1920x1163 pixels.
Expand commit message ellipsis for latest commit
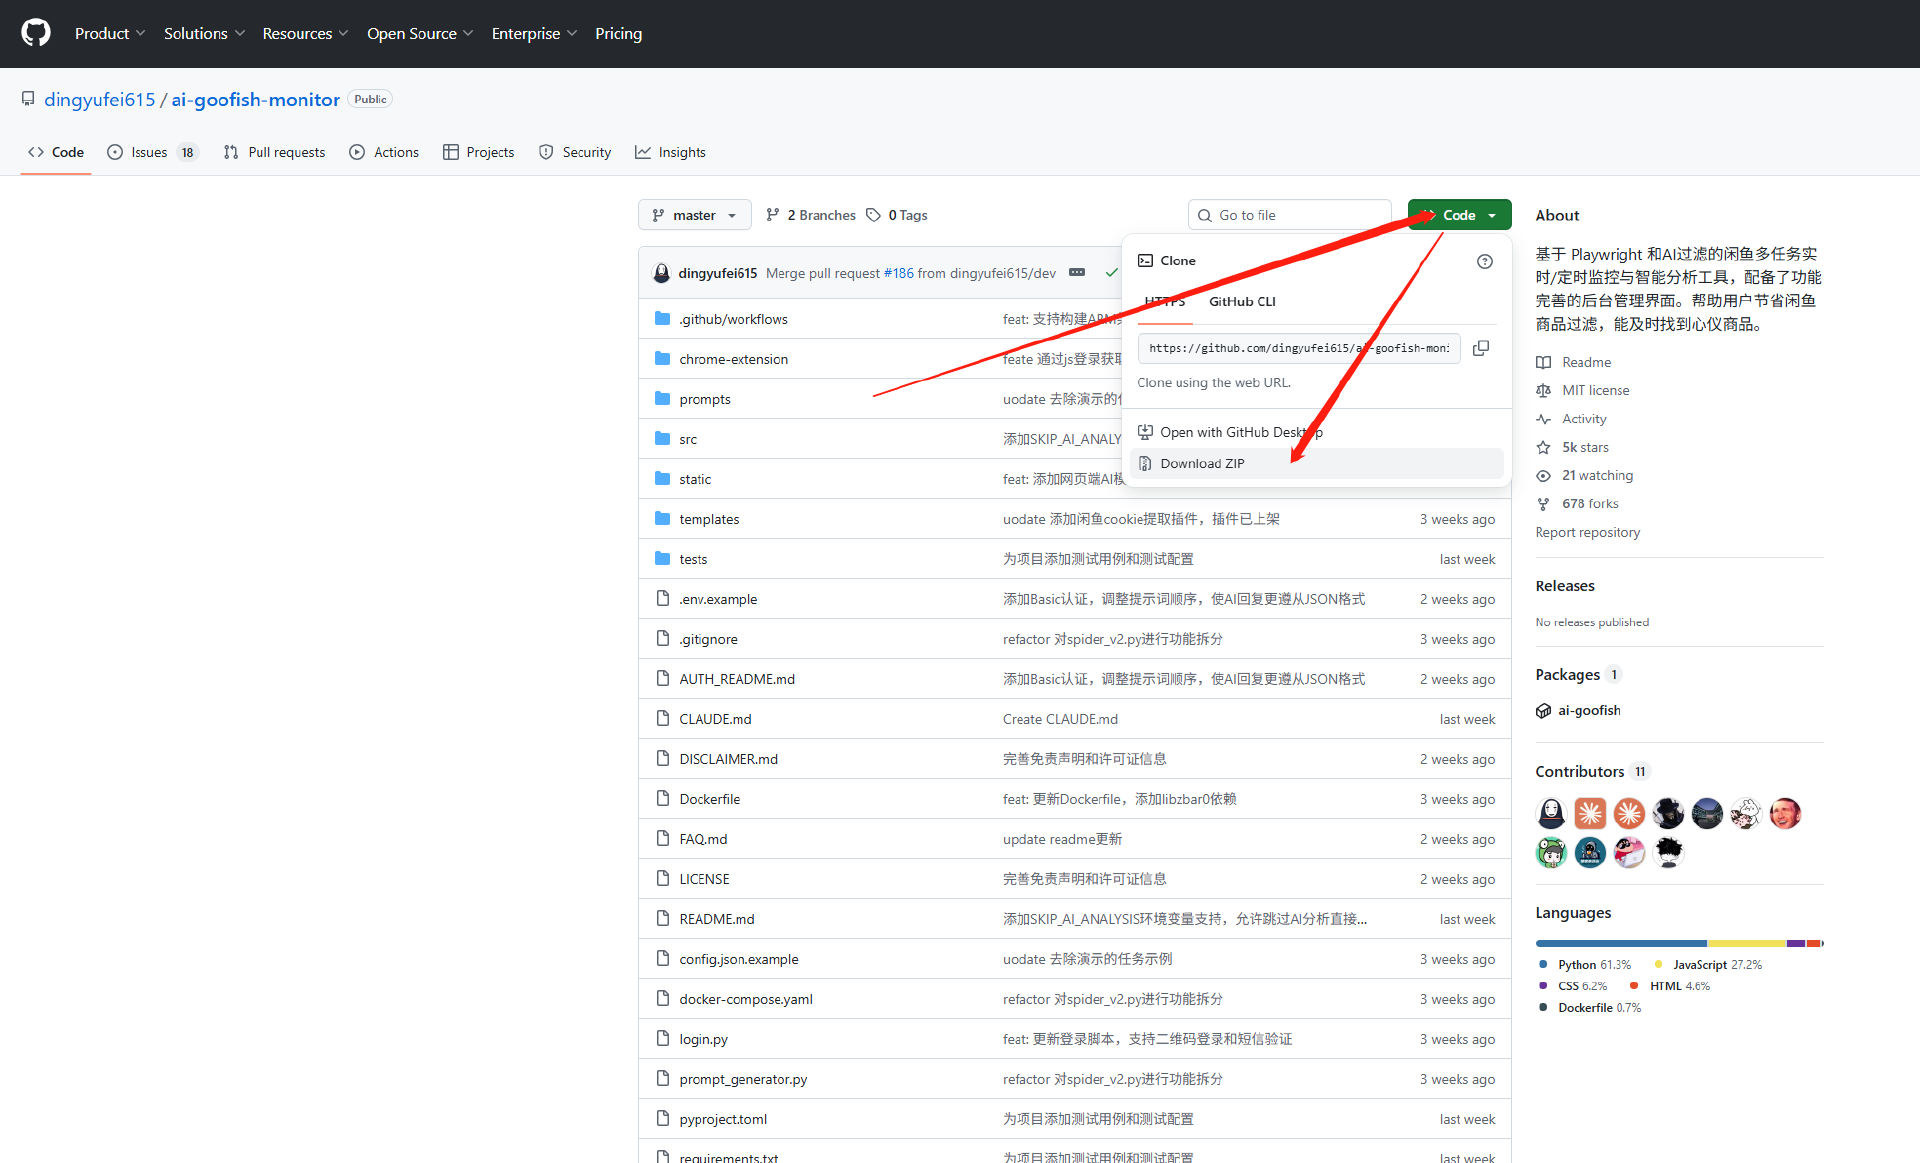point(1077,272)
